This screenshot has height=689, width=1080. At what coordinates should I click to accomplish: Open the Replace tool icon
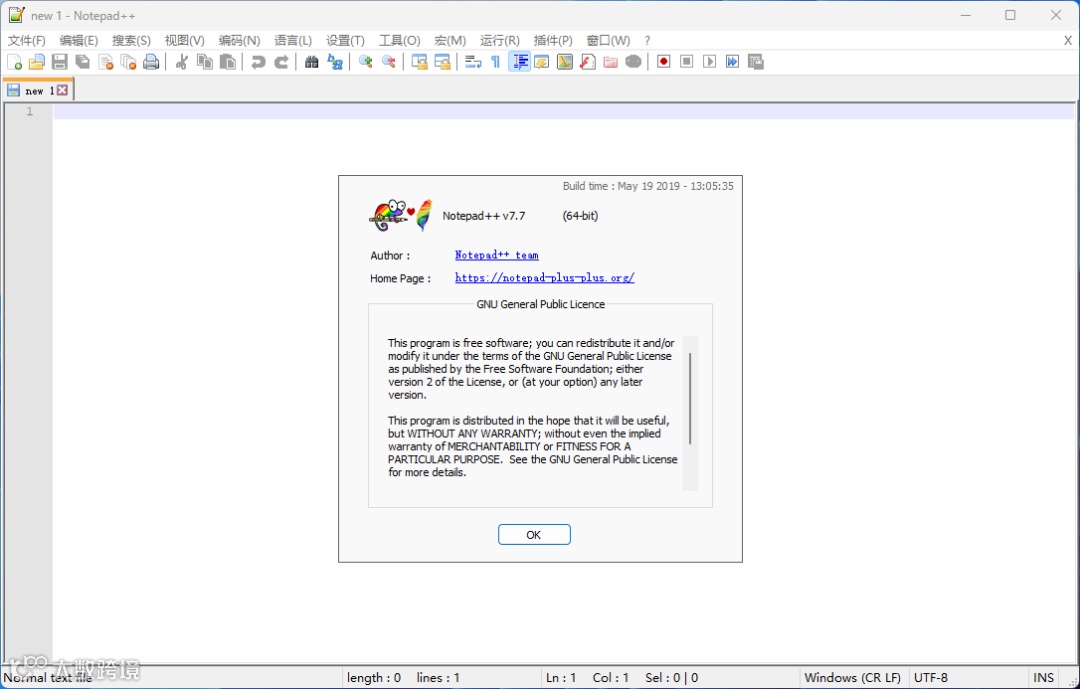pos(335,62)
